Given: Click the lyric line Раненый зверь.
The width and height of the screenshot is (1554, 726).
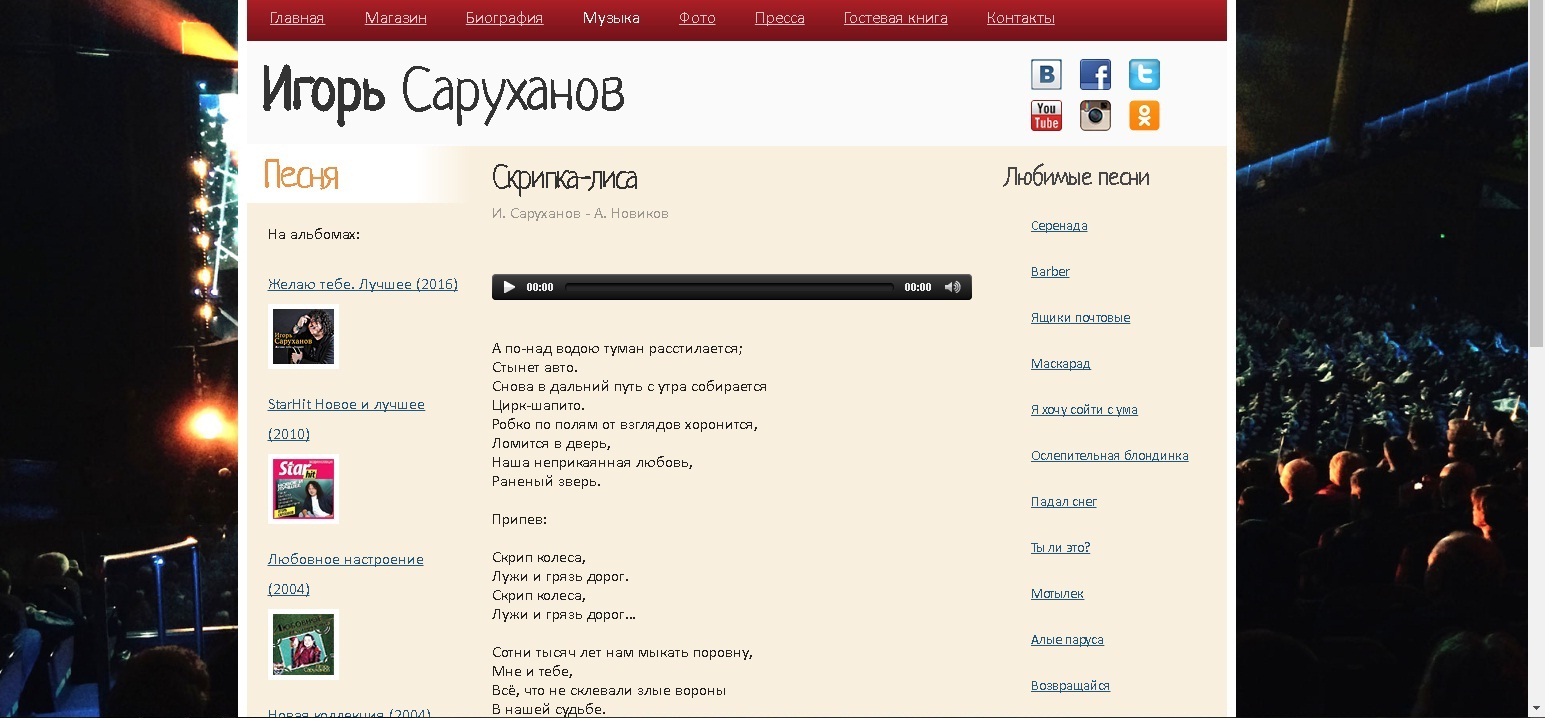Looking at the screenshot, I should coord(546,482).
